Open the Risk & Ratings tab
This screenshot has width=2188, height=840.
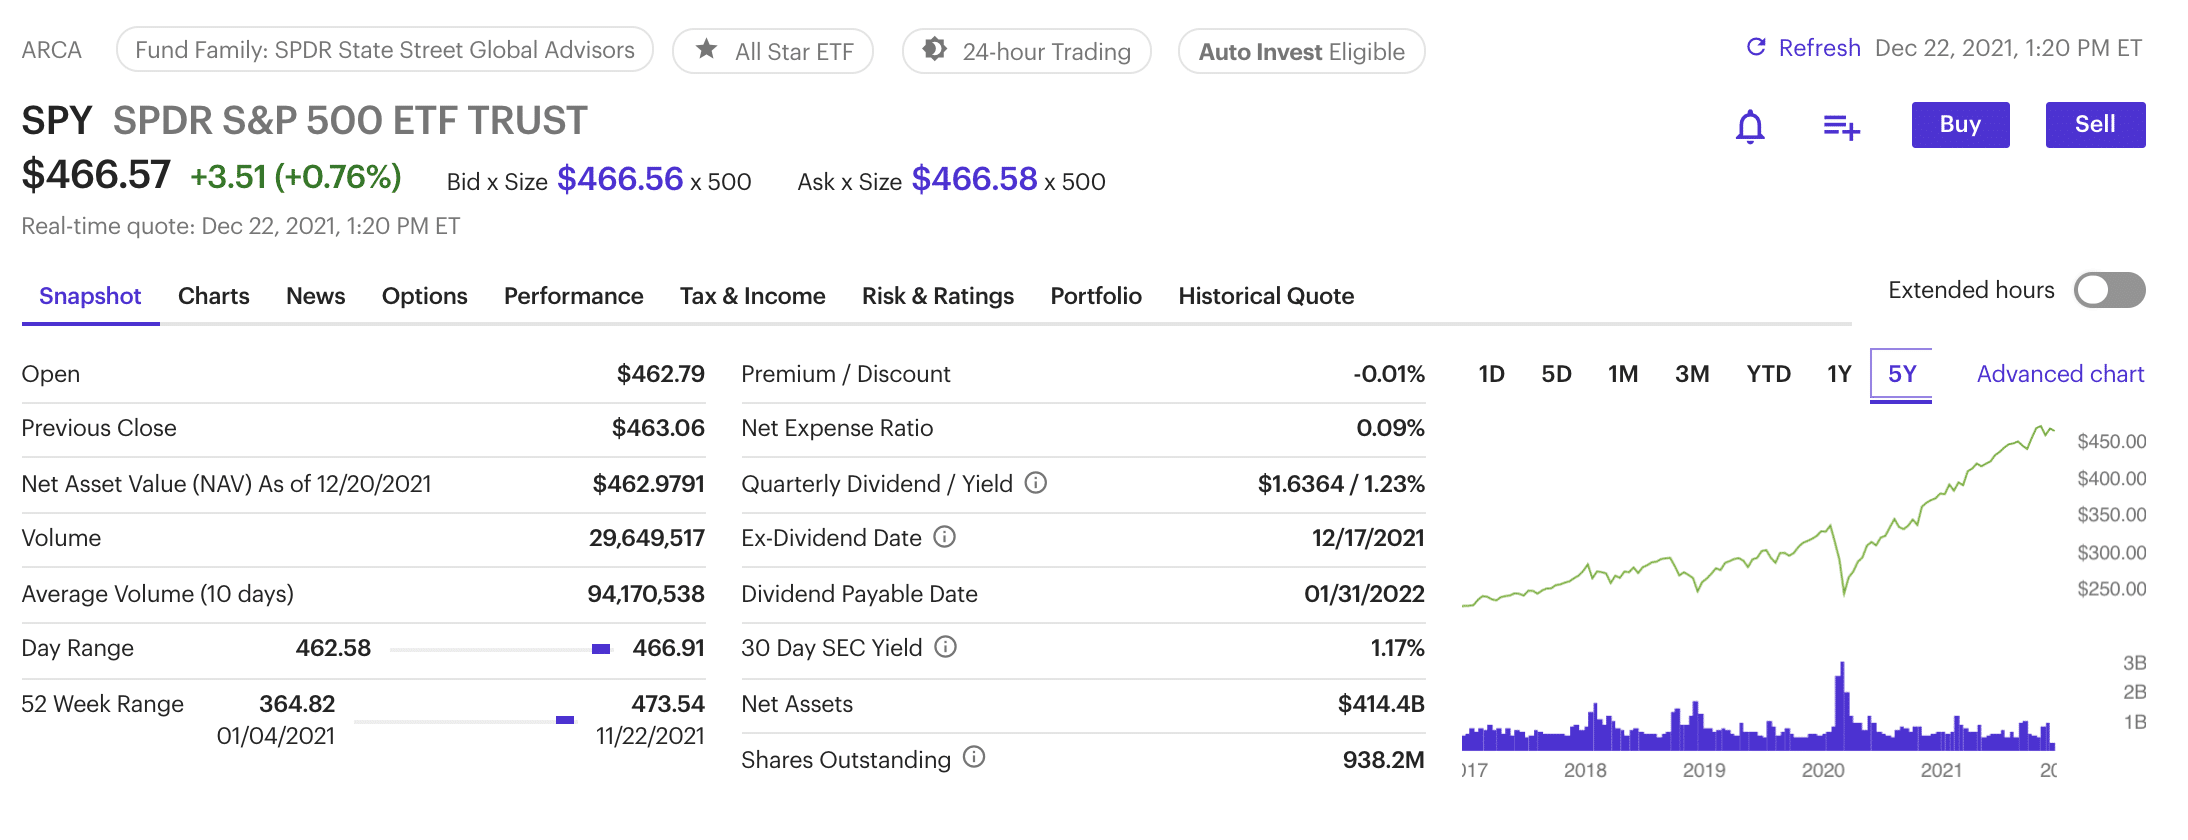pyautogui.click(x=938, y=296)
